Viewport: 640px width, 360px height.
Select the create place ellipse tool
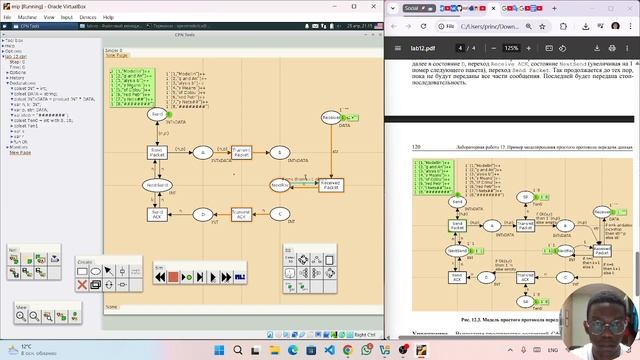point(96,271)
